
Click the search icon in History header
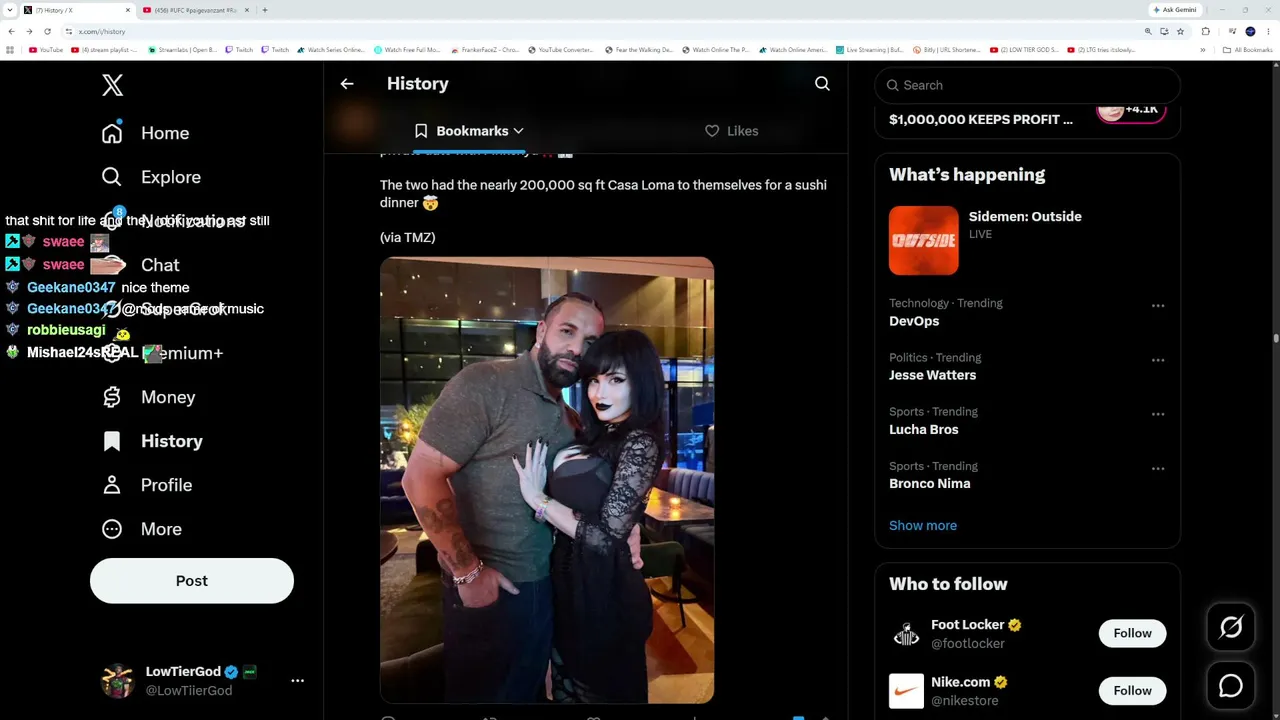822,84
